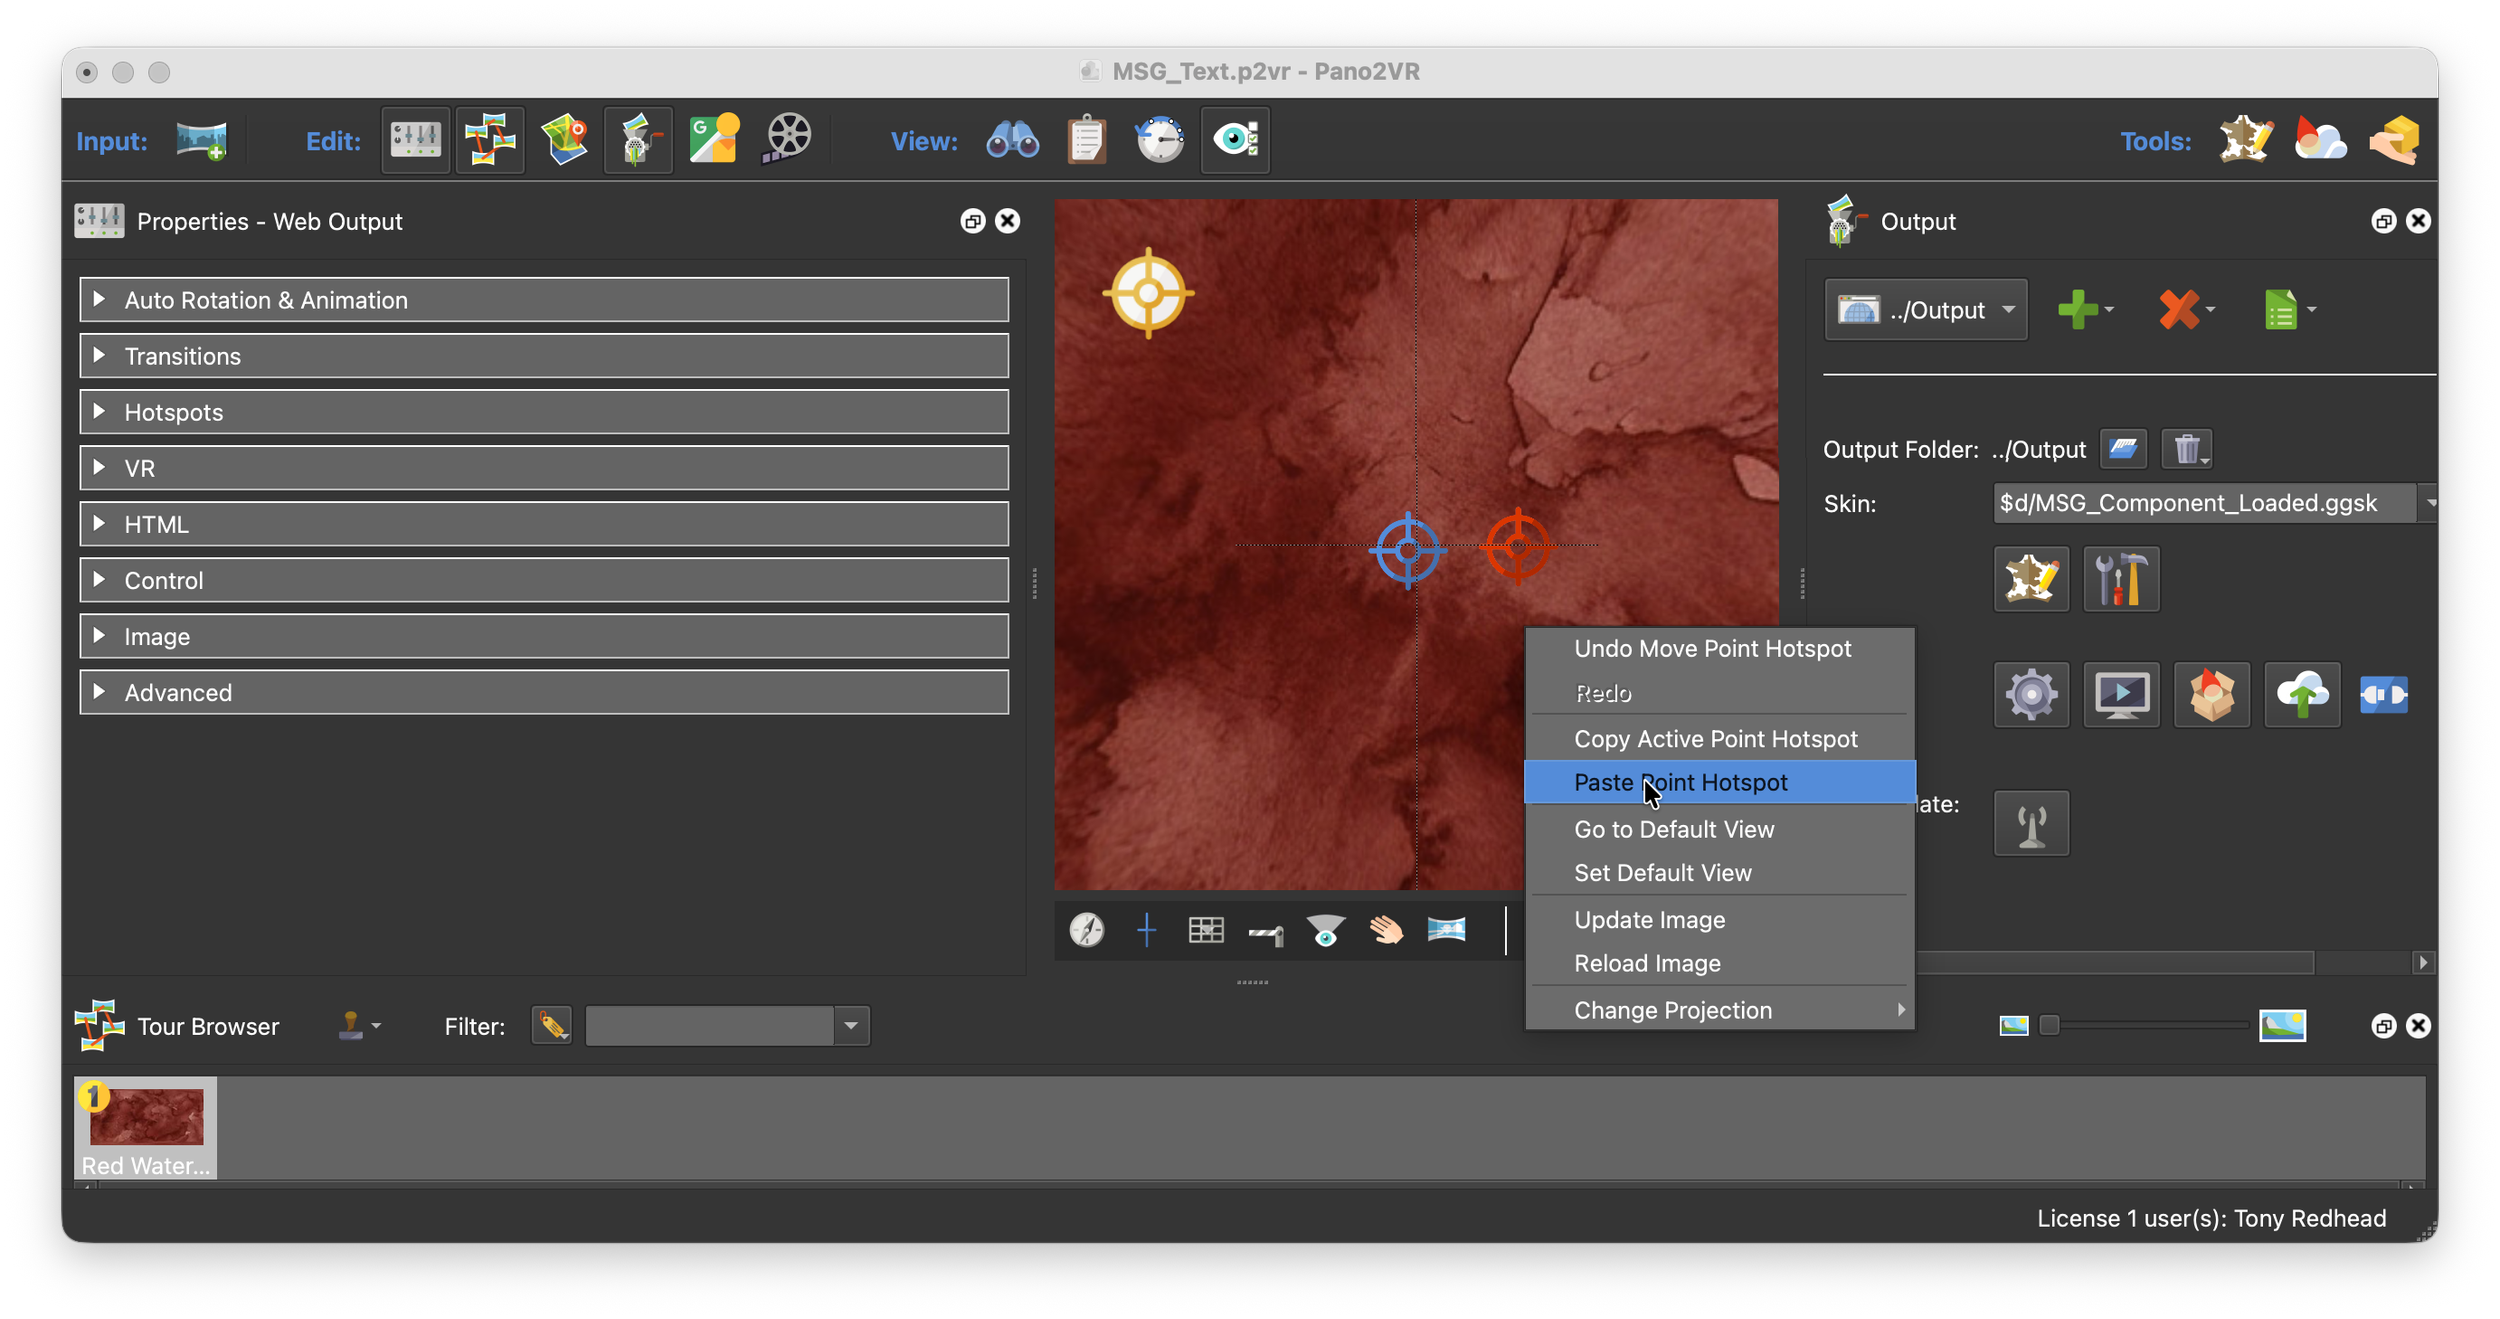Toggle the Properties panel button in Edit toolbar
This screenshot has height=1319, width=2500.
[416, 140]
